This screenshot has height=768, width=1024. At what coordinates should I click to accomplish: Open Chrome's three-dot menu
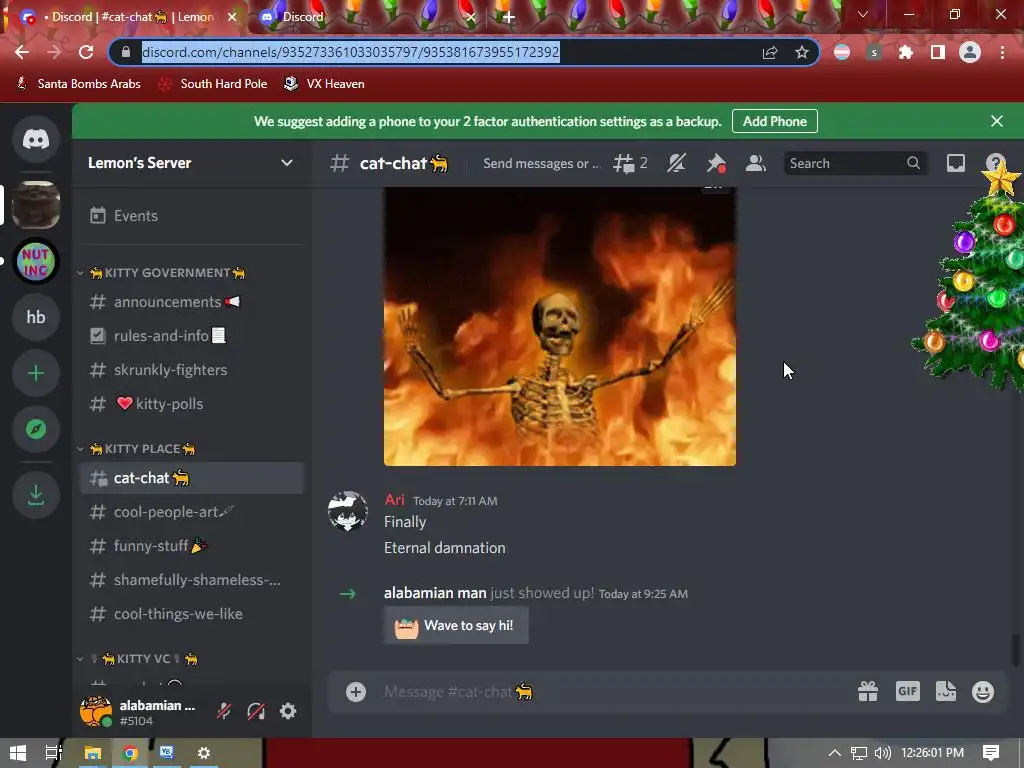tap(1002, 52)
